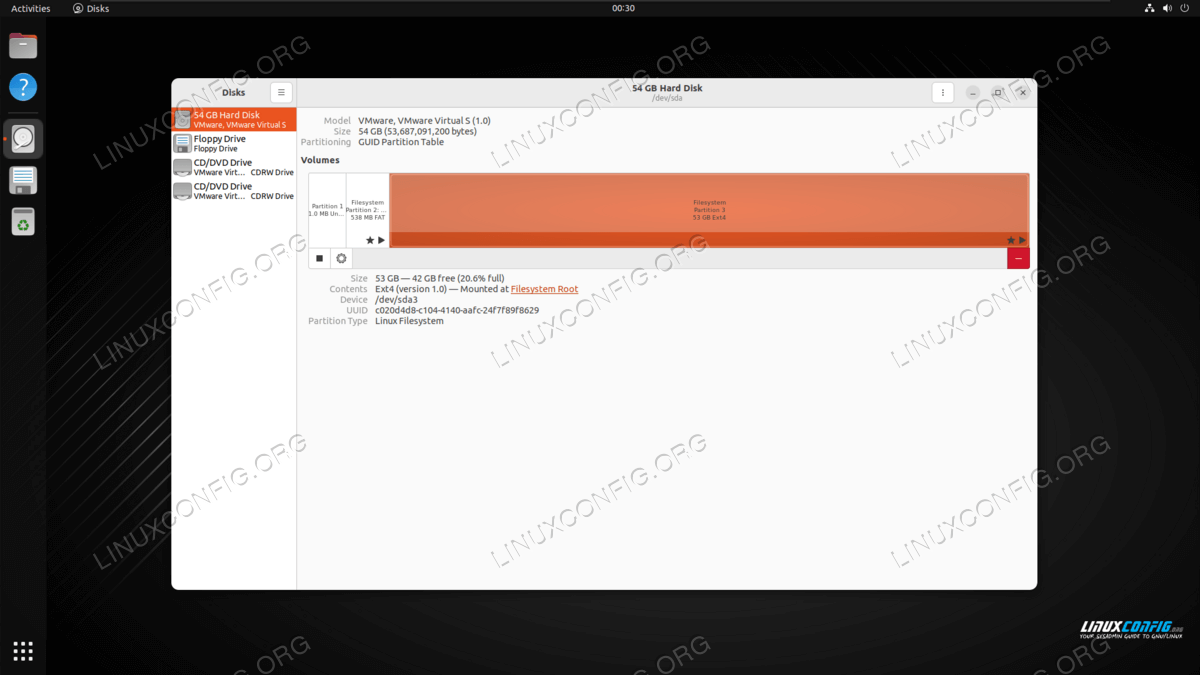The height and width of the screenshot is (675, 1200).
Task: Click the '54 GB Hard Disk' window title
Action: tap(667, 88)
